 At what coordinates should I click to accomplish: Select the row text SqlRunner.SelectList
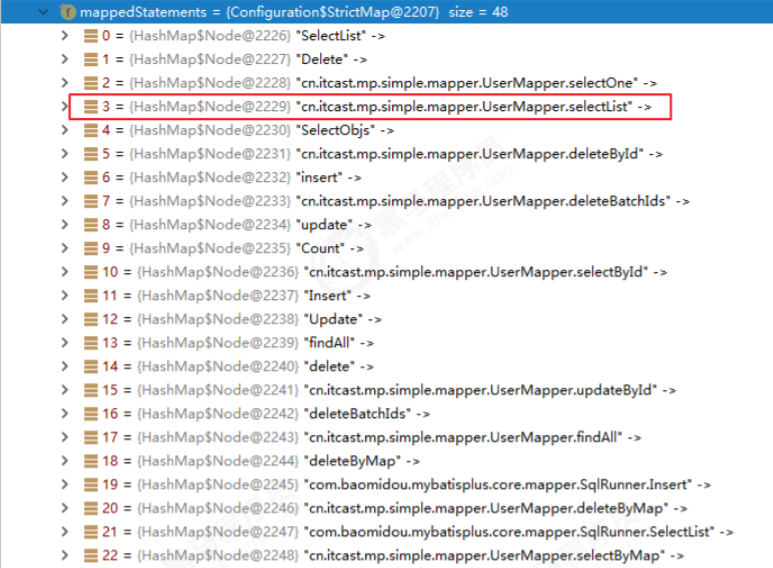(x=418, y=532)
